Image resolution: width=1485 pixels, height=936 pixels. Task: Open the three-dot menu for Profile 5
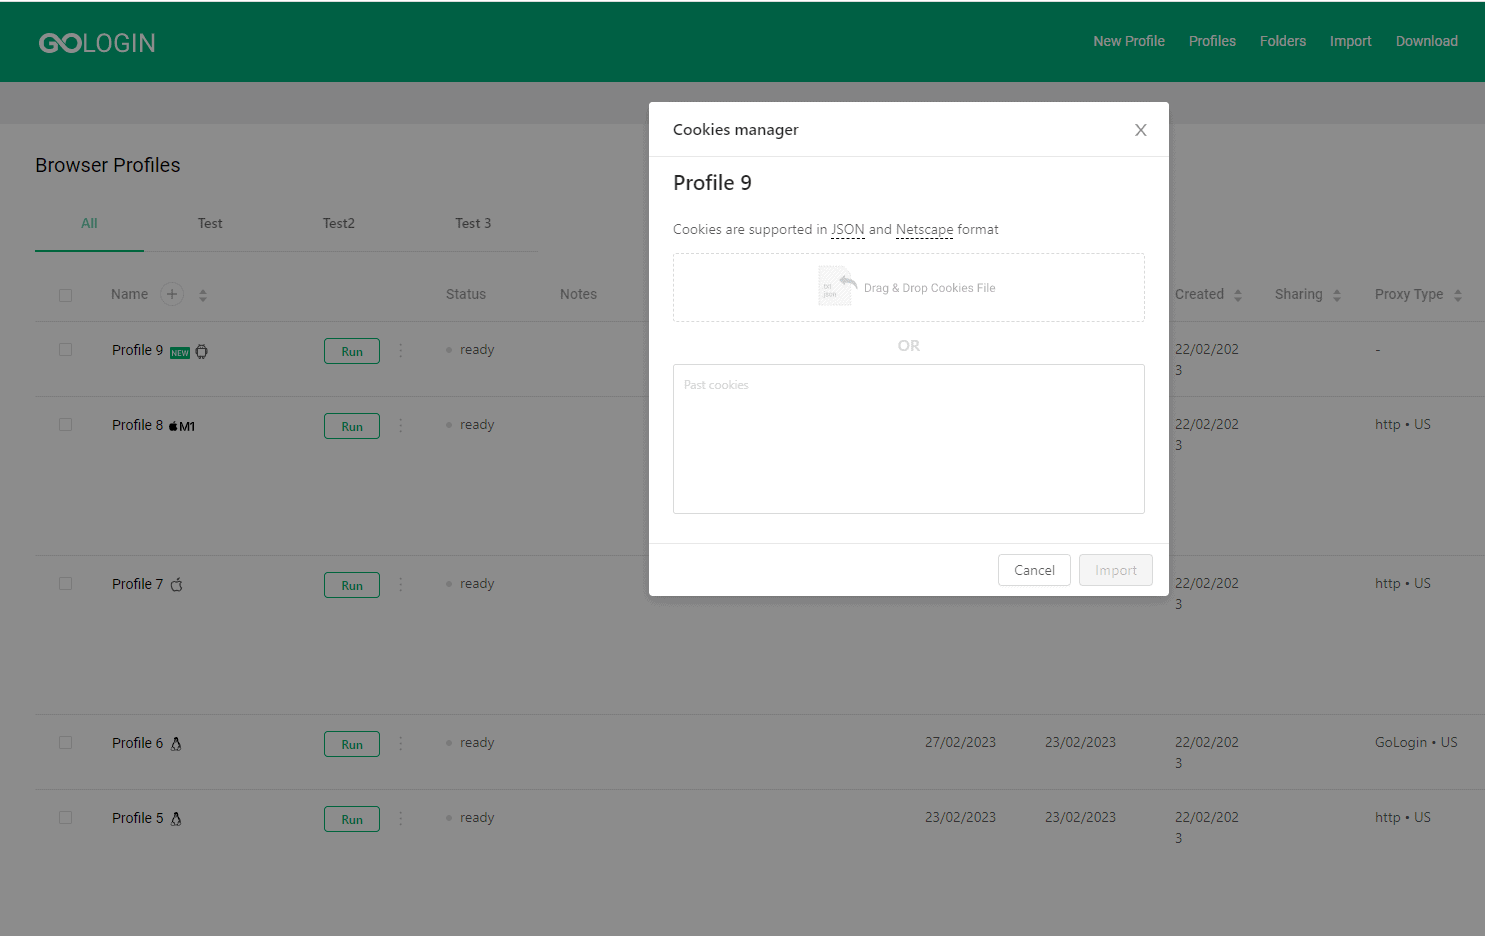pos(401,819)
